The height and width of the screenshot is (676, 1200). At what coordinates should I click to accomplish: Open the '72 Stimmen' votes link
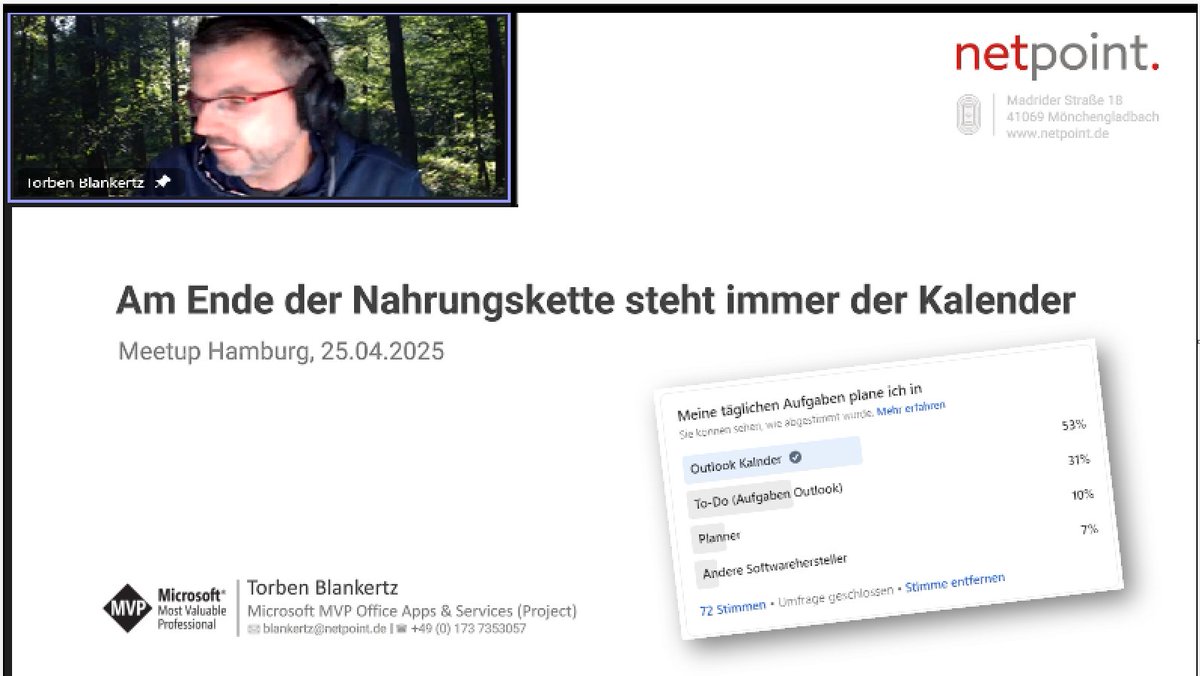(733, 607)
